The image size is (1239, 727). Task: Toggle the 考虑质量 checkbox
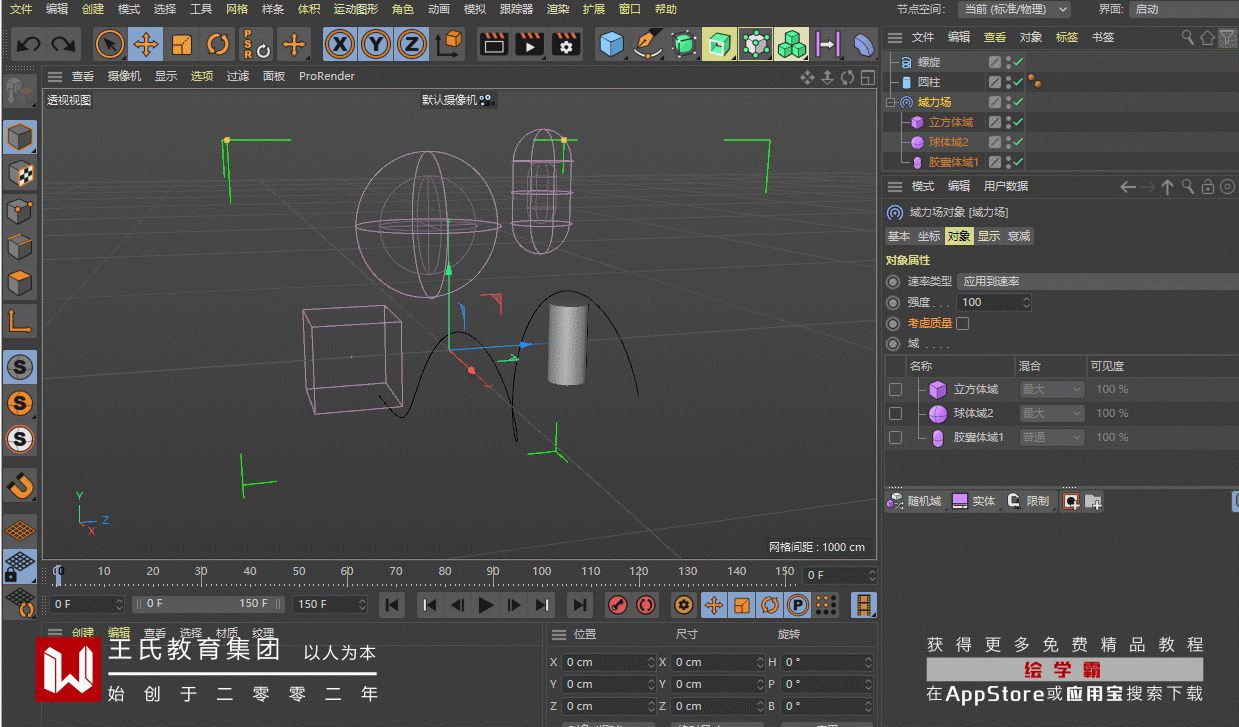pyautogui.click(x=962, y=323)
